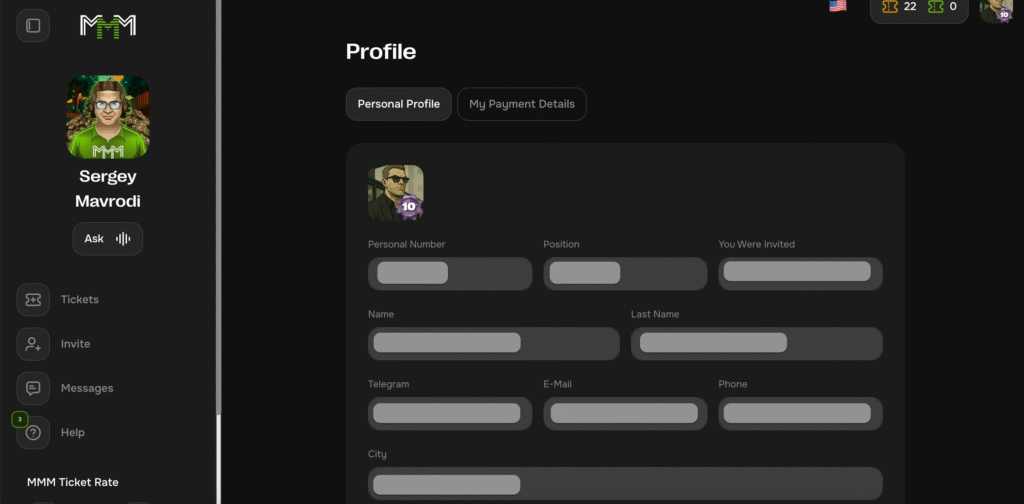
Task: Click the green ticket balance icon
Action: tap(936, 7)
